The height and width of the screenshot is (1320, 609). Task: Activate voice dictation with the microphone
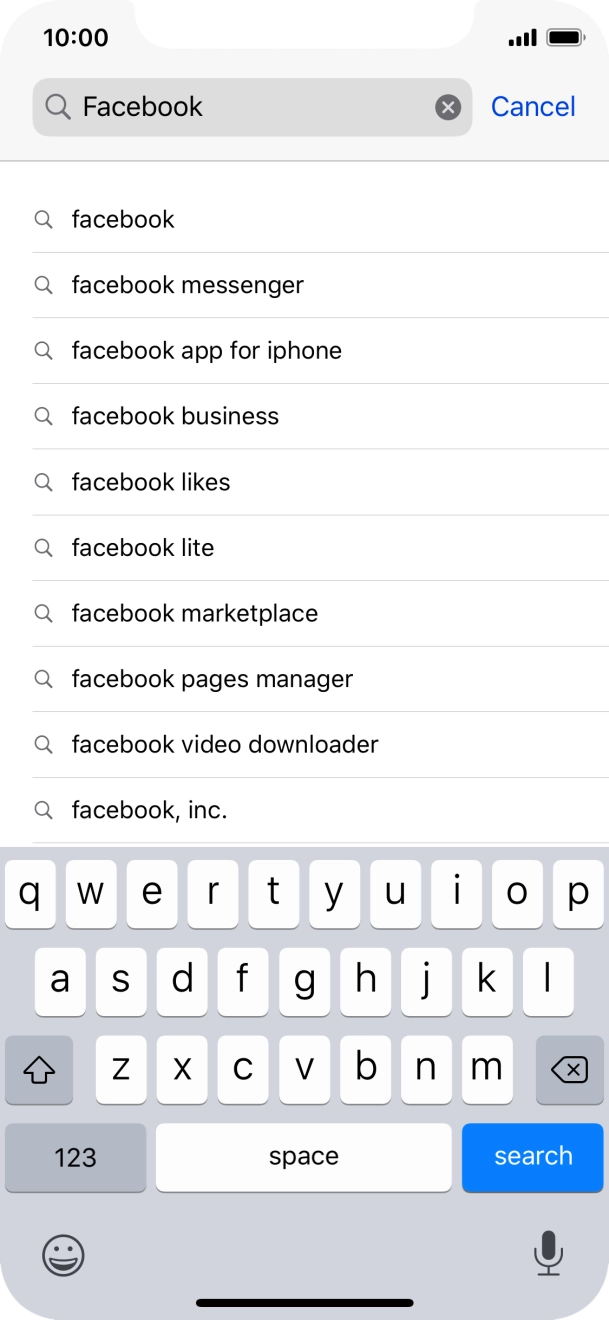pos(548,1256)
